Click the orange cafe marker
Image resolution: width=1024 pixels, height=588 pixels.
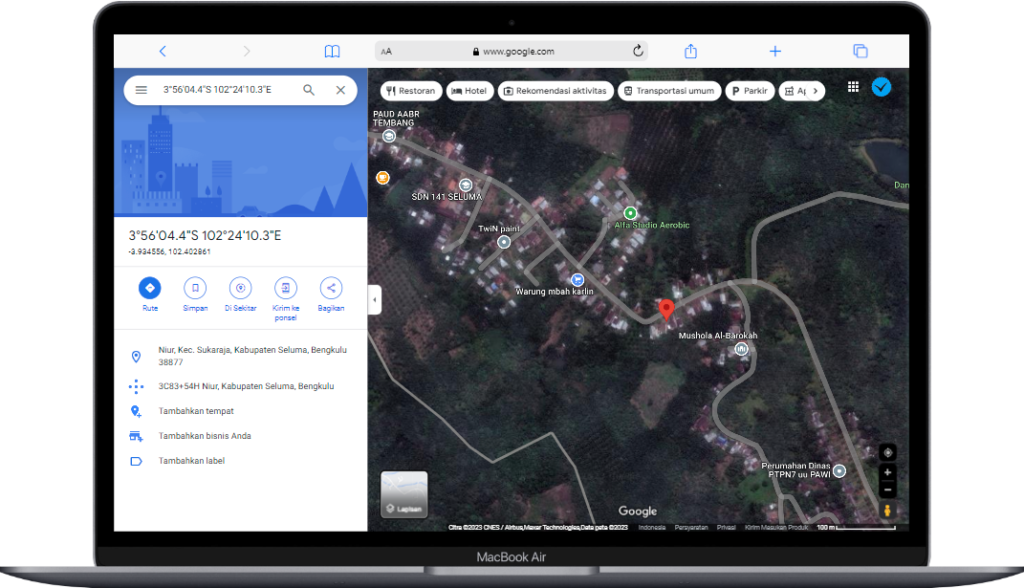click(383, 177)
